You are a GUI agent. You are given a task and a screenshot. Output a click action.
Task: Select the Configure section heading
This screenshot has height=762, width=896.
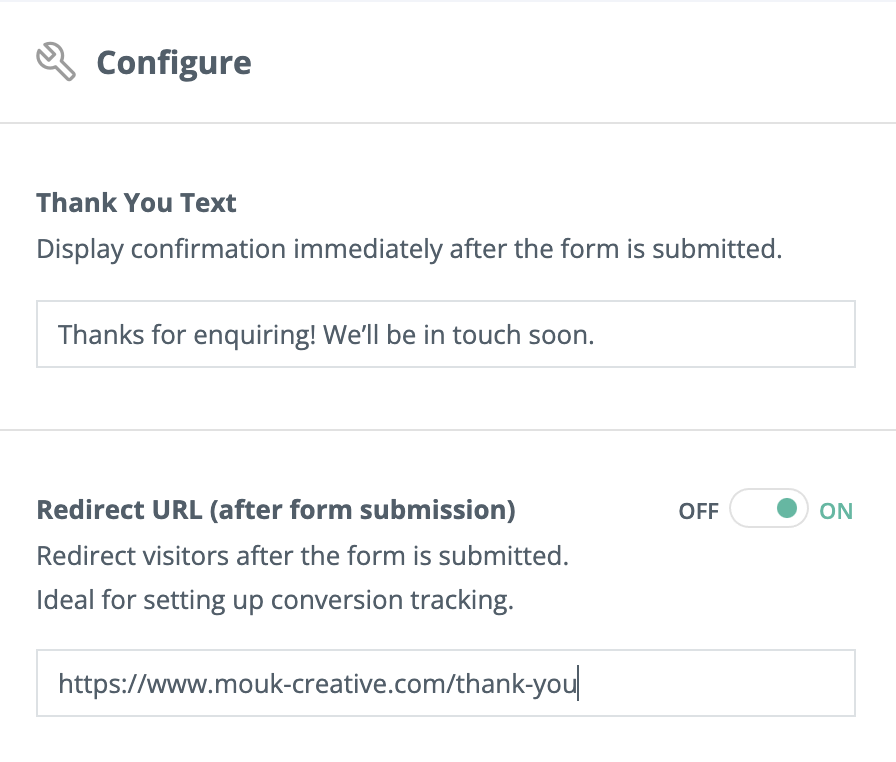(174, 62)
